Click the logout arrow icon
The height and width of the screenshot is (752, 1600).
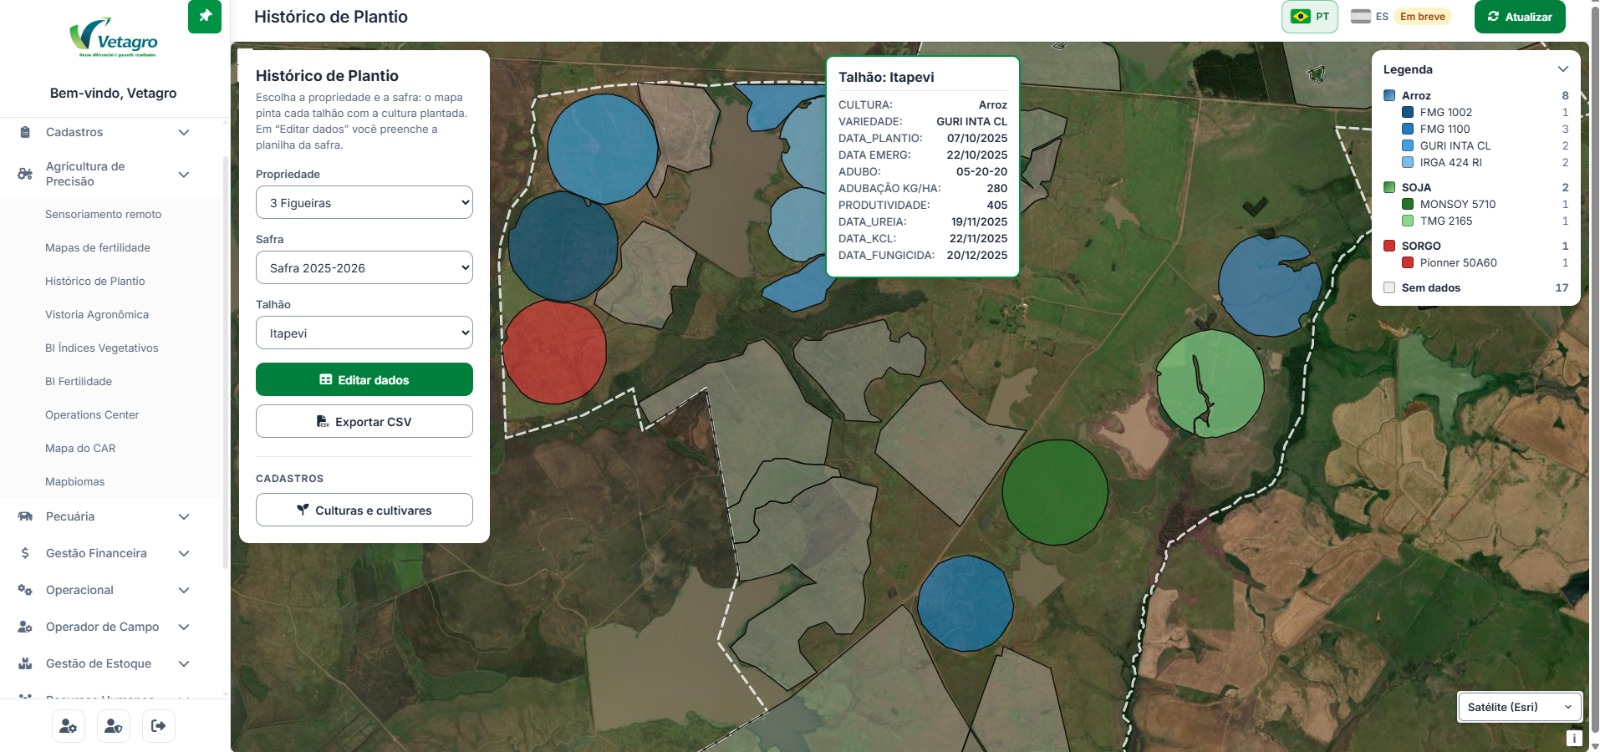(159, 726)
